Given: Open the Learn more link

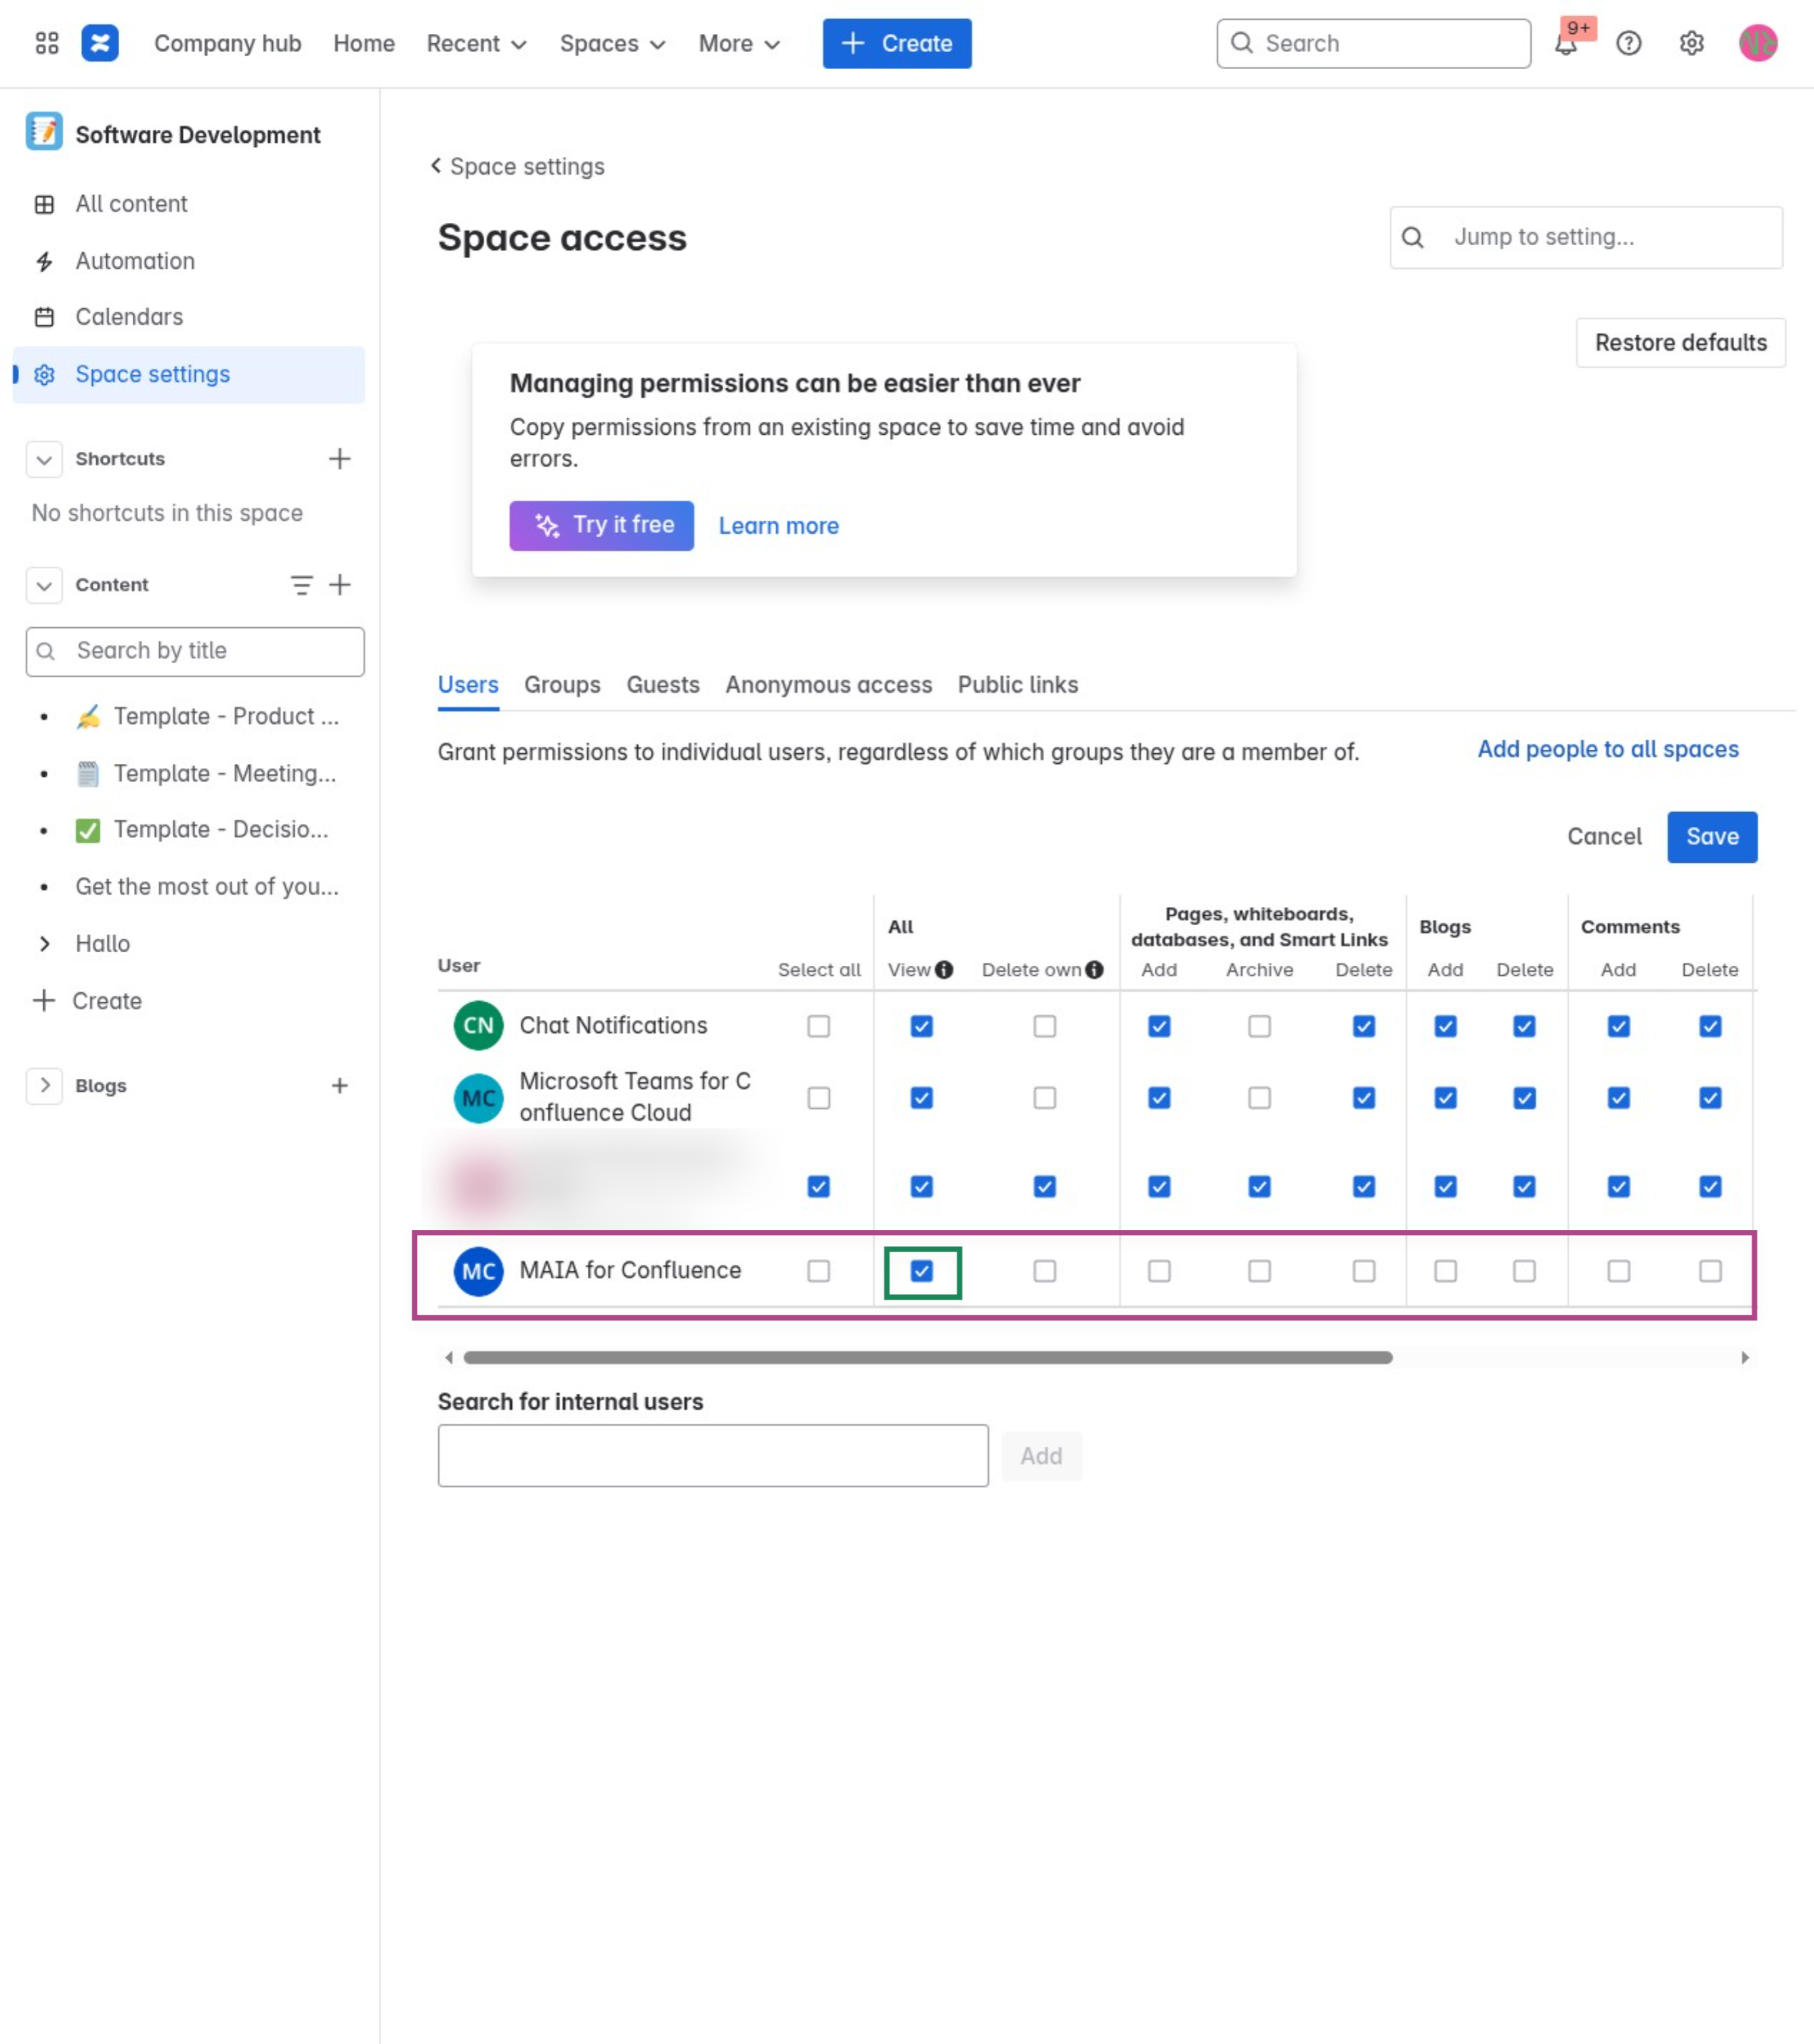Looking at the screenshot, I should (779, 526).
